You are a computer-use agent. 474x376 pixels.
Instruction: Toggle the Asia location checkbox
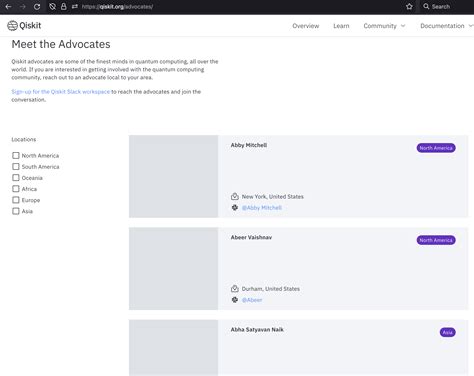16,211
